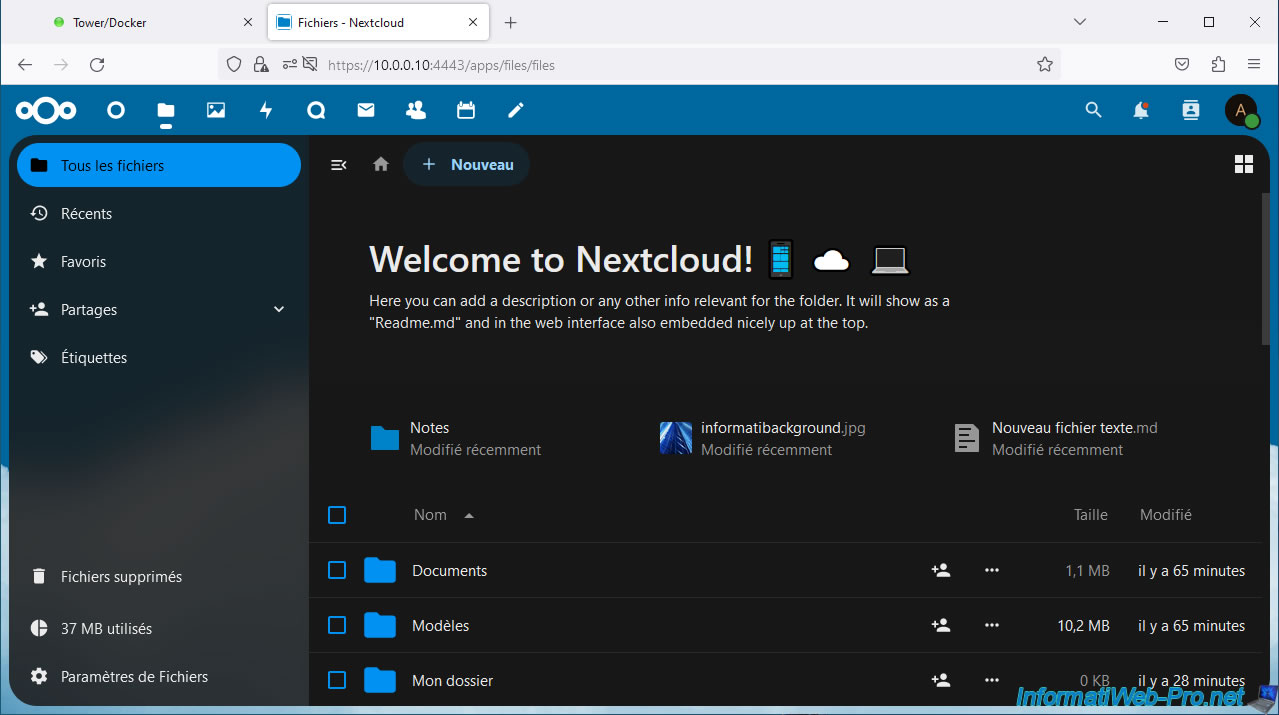Check the Documents folder checkbox

tap(337, 570)
